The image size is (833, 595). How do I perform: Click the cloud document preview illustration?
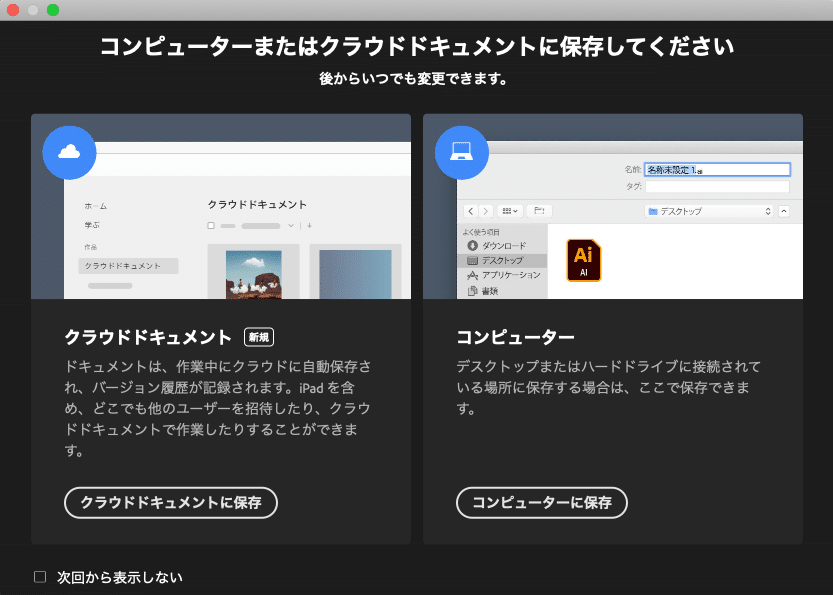pyautogui.click(x=221, y=206)
